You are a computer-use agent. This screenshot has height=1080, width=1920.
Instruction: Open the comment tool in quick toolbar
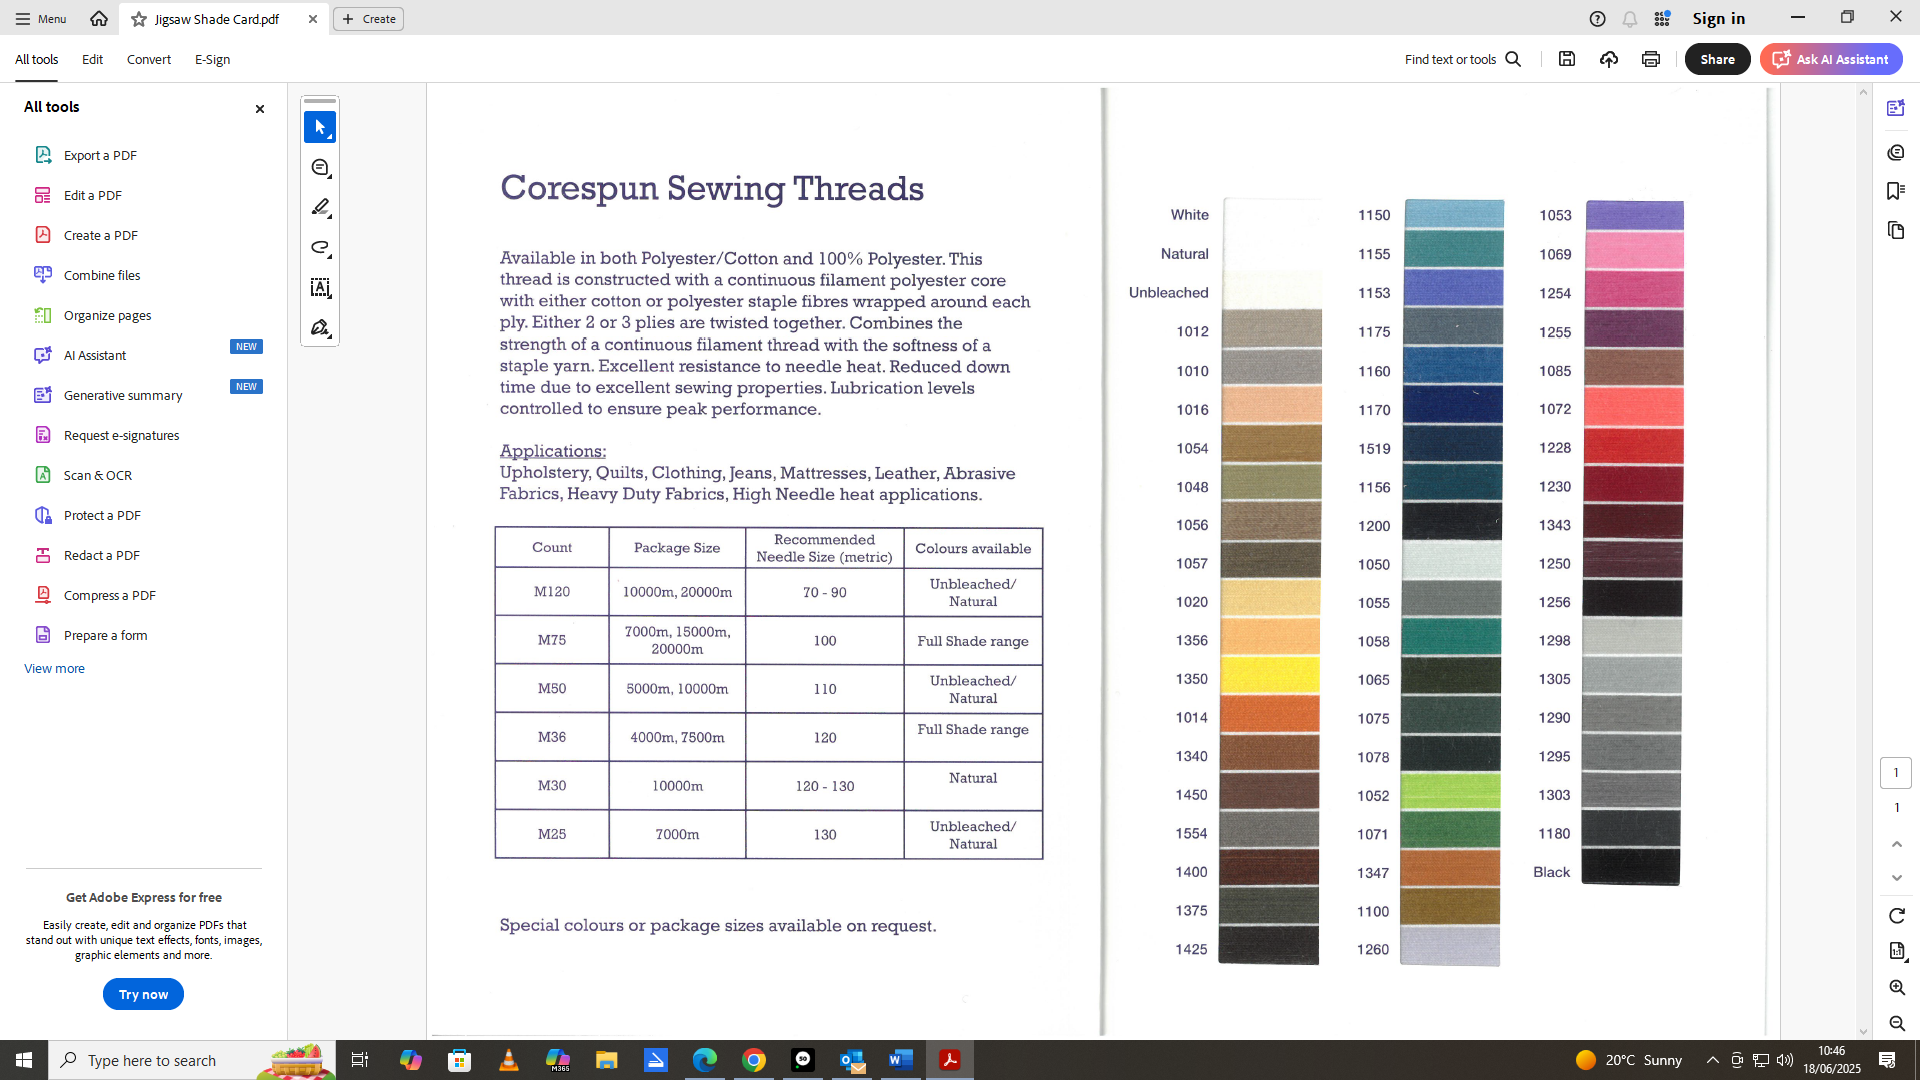(x=320, y=168)
